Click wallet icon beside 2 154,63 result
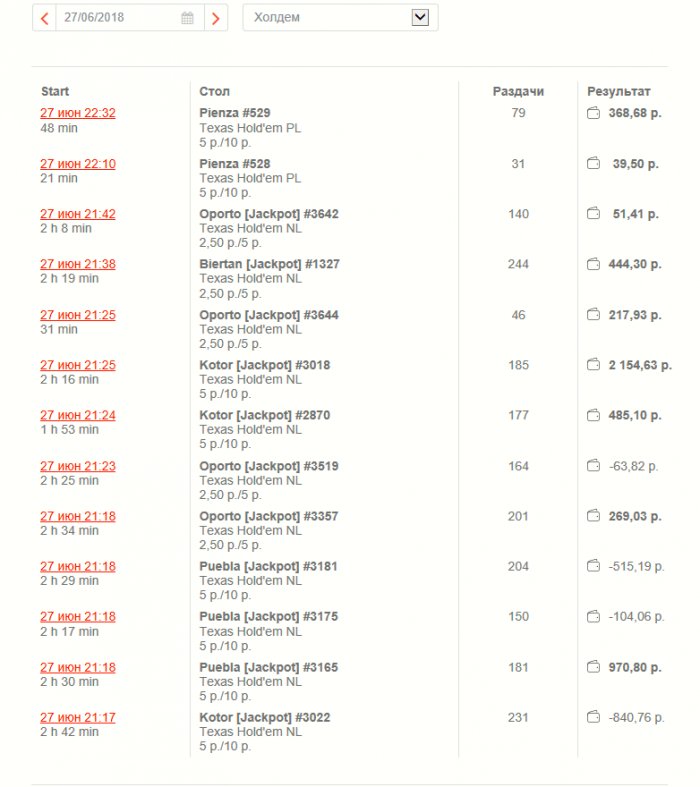 point(593,365)
